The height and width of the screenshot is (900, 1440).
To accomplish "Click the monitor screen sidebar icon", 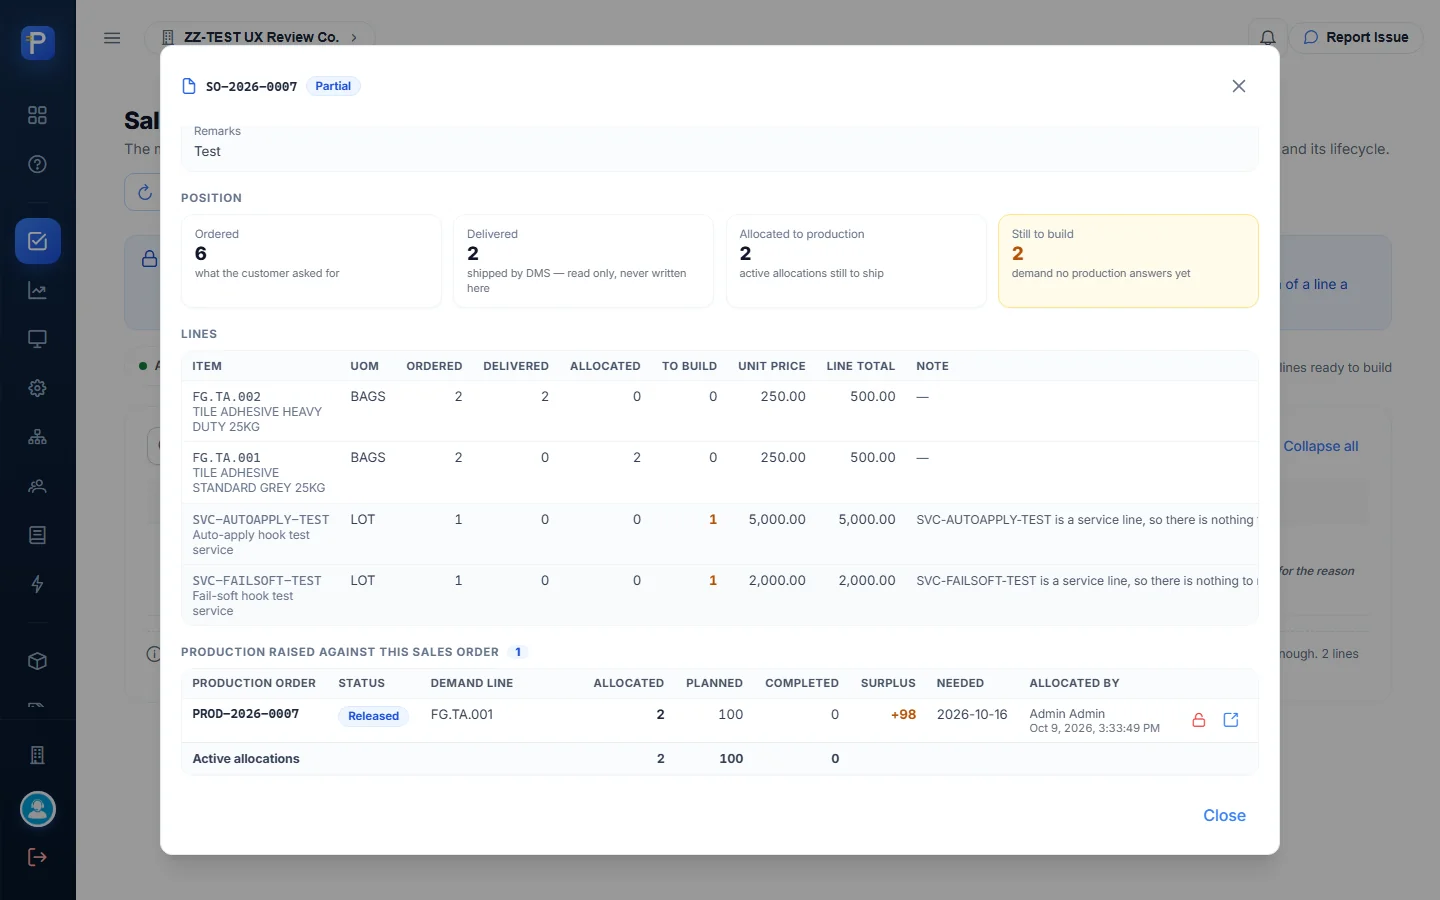I will [x=37, y=339].
